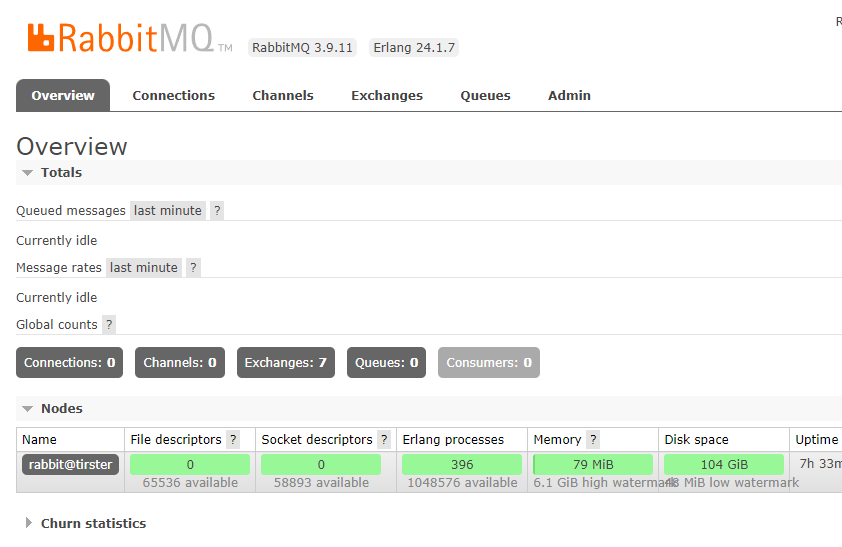Image resolution: width=842 pixels, height=547 pixels.
Task: Open the Connections tab
Action: coord(173,96)
